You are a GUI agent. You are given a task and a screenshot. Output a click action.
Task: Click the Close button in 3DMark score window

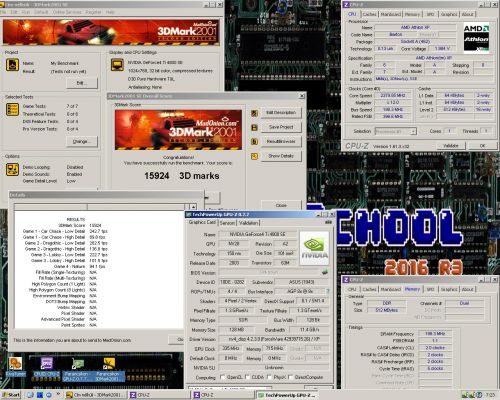click(x=281, y=205)
